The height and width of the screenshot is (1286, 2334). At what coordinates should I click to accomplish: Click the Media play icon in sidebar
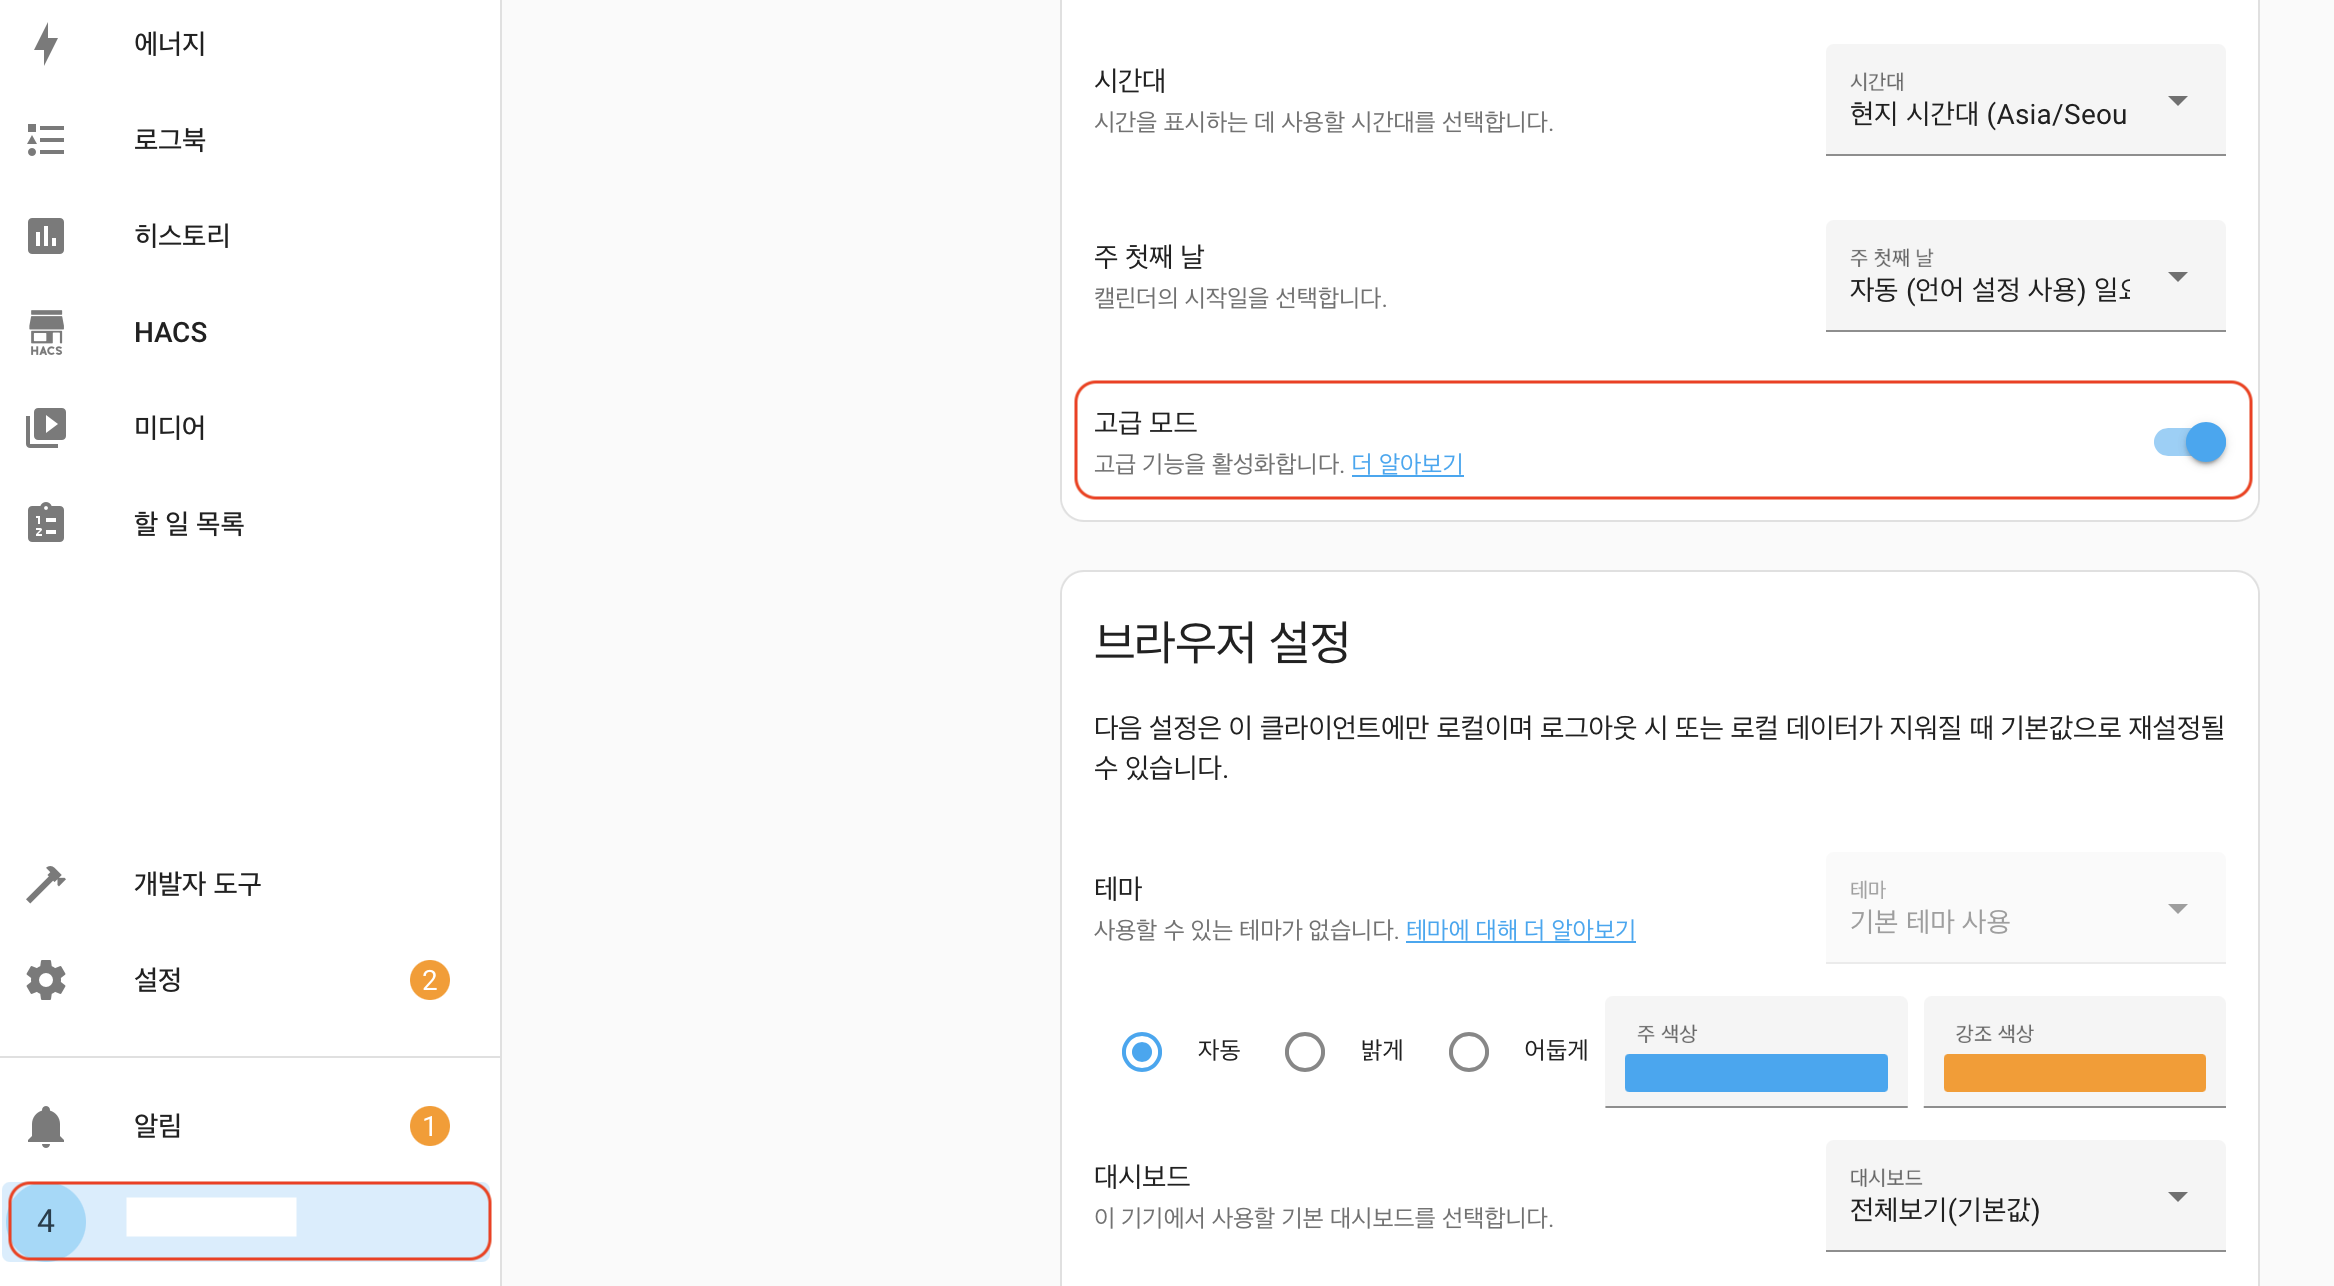[x=46, y=427]
